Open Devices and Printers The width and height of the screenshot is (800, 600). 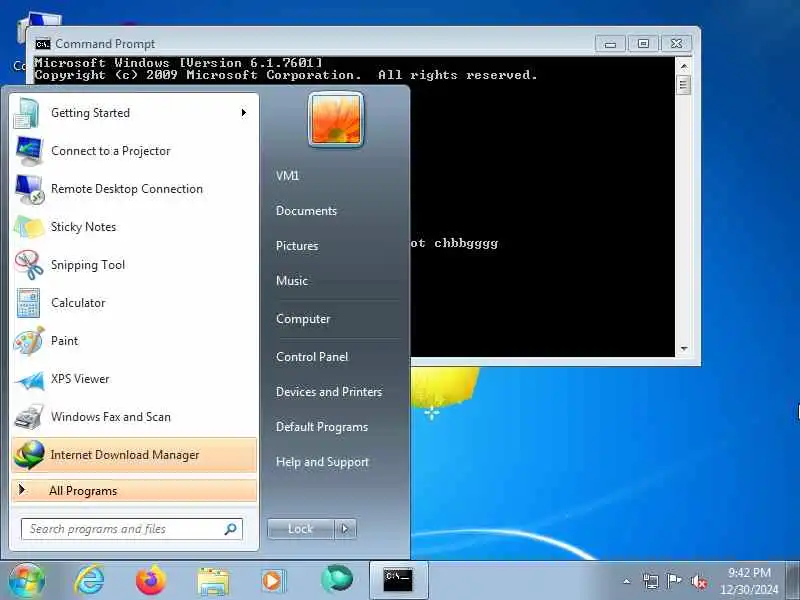329,392
